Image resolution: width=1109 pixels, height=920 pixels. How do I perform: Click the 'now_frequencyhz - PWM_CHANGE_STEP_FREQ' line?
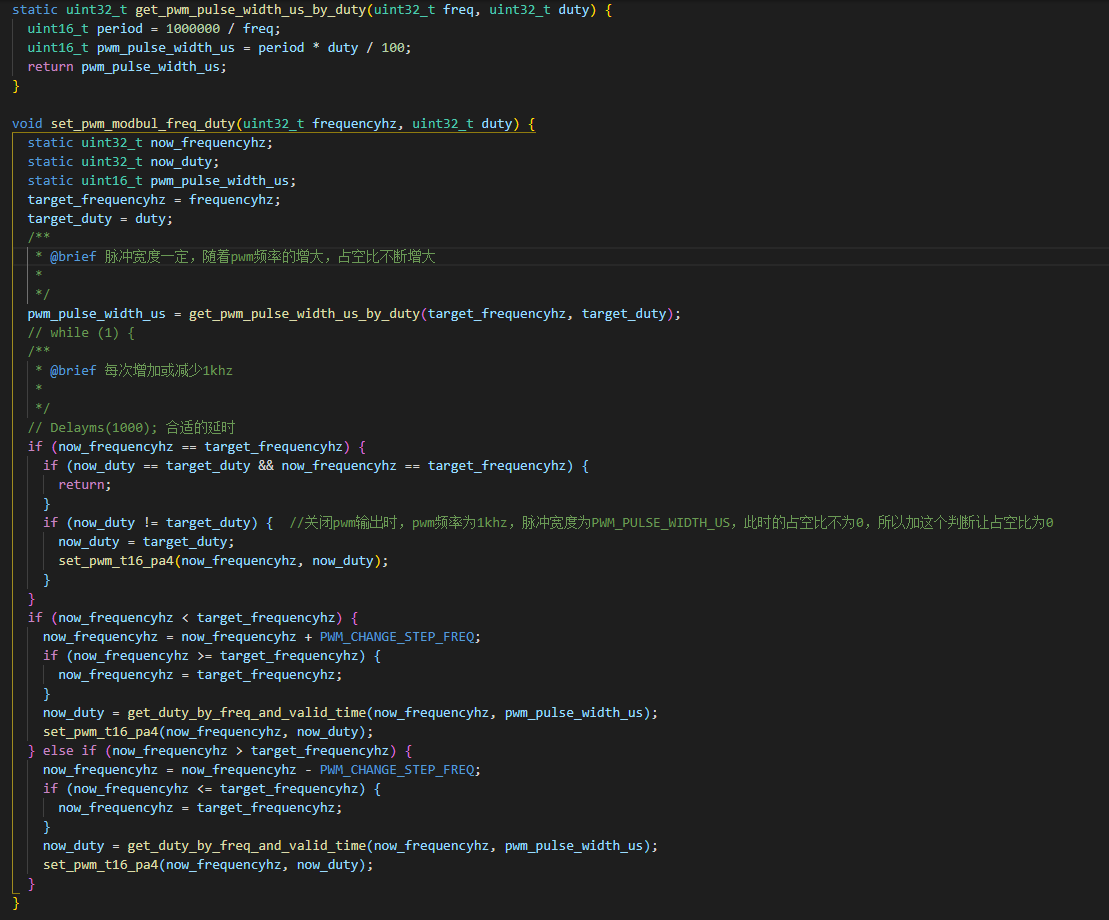pyautogui.click(x=262, y=770)
